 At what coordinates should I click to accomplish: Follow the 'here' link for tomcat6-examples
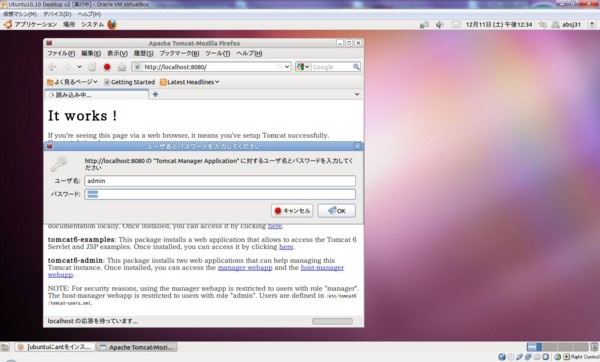(286, 247)
